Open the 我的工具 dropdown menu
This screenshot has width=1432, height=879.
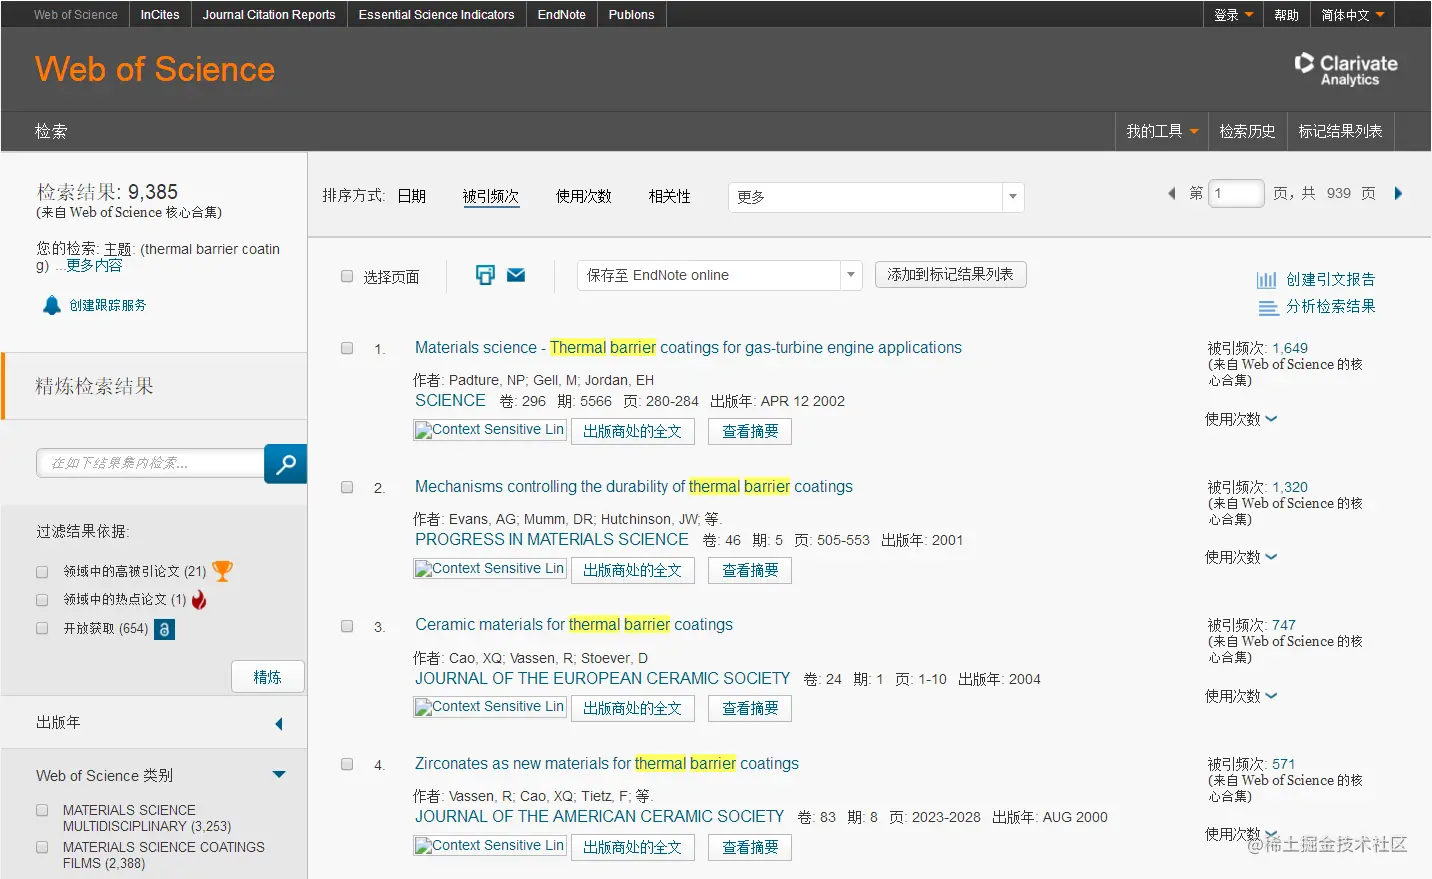1162,131
